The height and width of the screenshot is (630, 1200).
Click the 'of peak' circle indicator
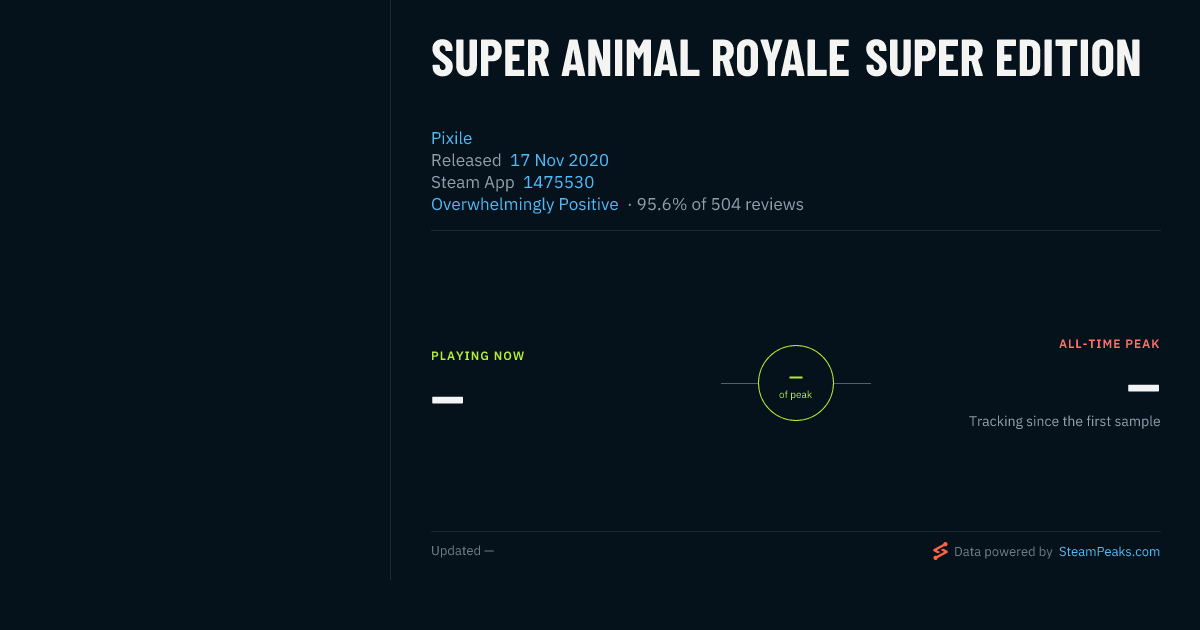[x=796, y=383]
